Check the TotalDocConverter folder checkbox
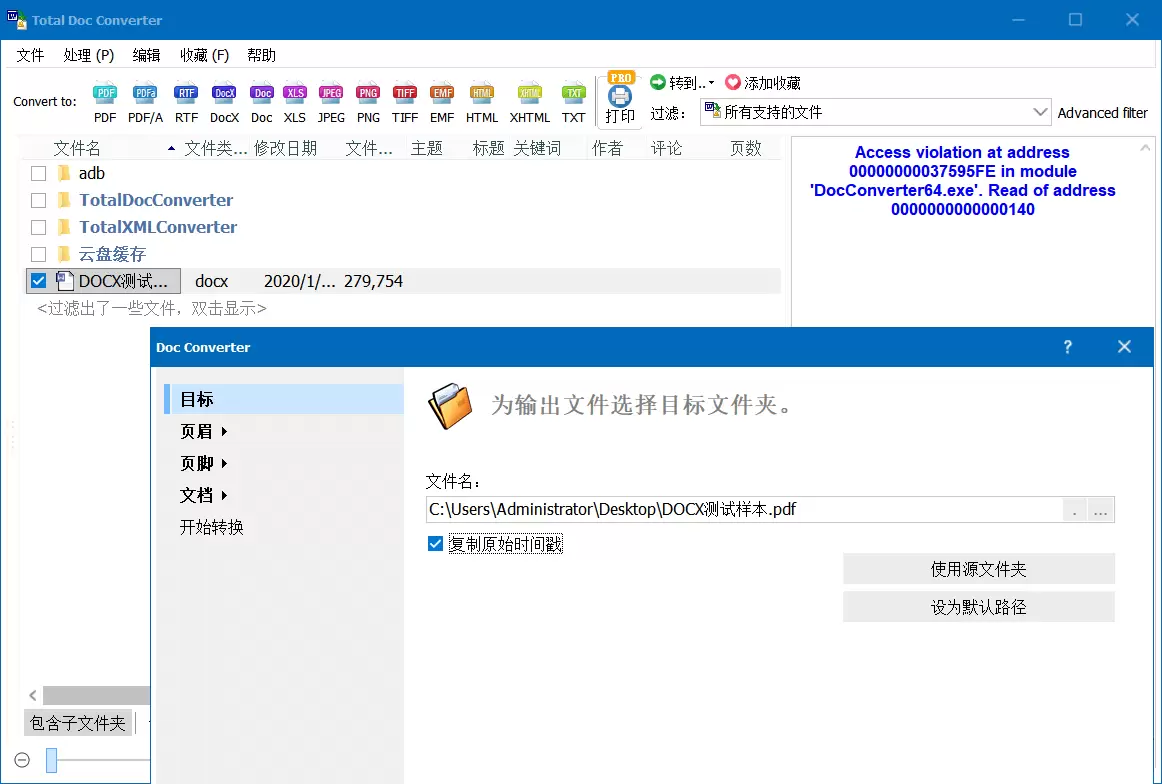This screenshot has width=1162, height=784. (x=39, y=200)
